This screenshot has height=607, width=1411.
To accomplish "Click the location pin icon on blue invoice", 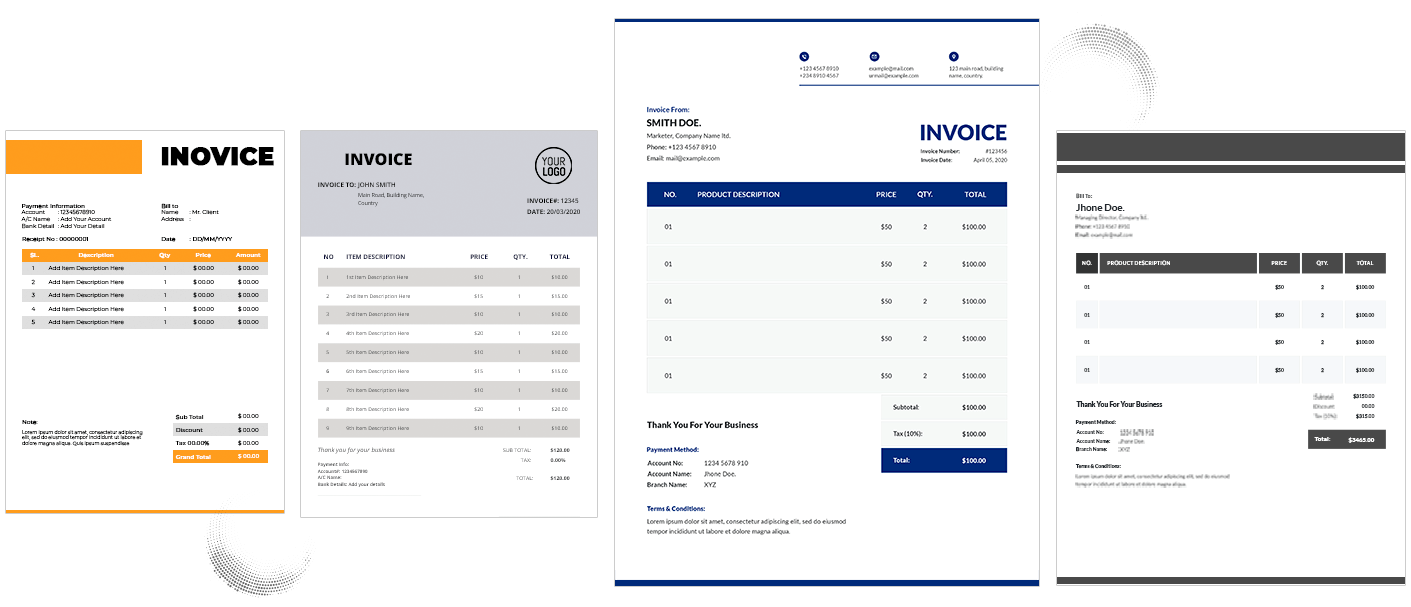I will tap(954, 56).
